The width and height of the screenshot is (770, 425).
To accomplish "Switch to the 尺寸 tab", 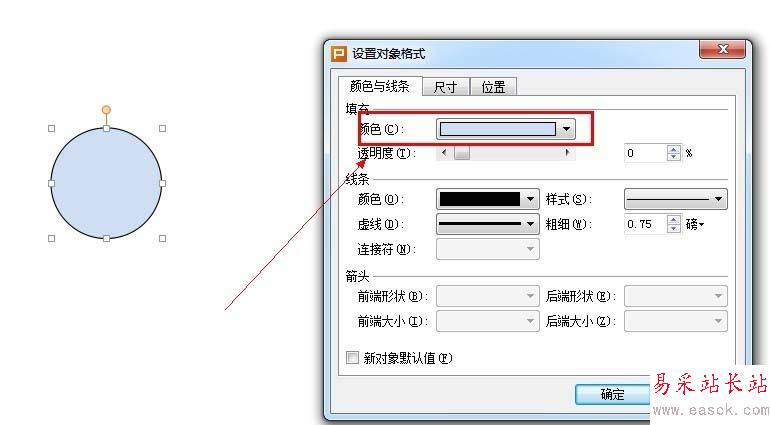I will [445, 87].
